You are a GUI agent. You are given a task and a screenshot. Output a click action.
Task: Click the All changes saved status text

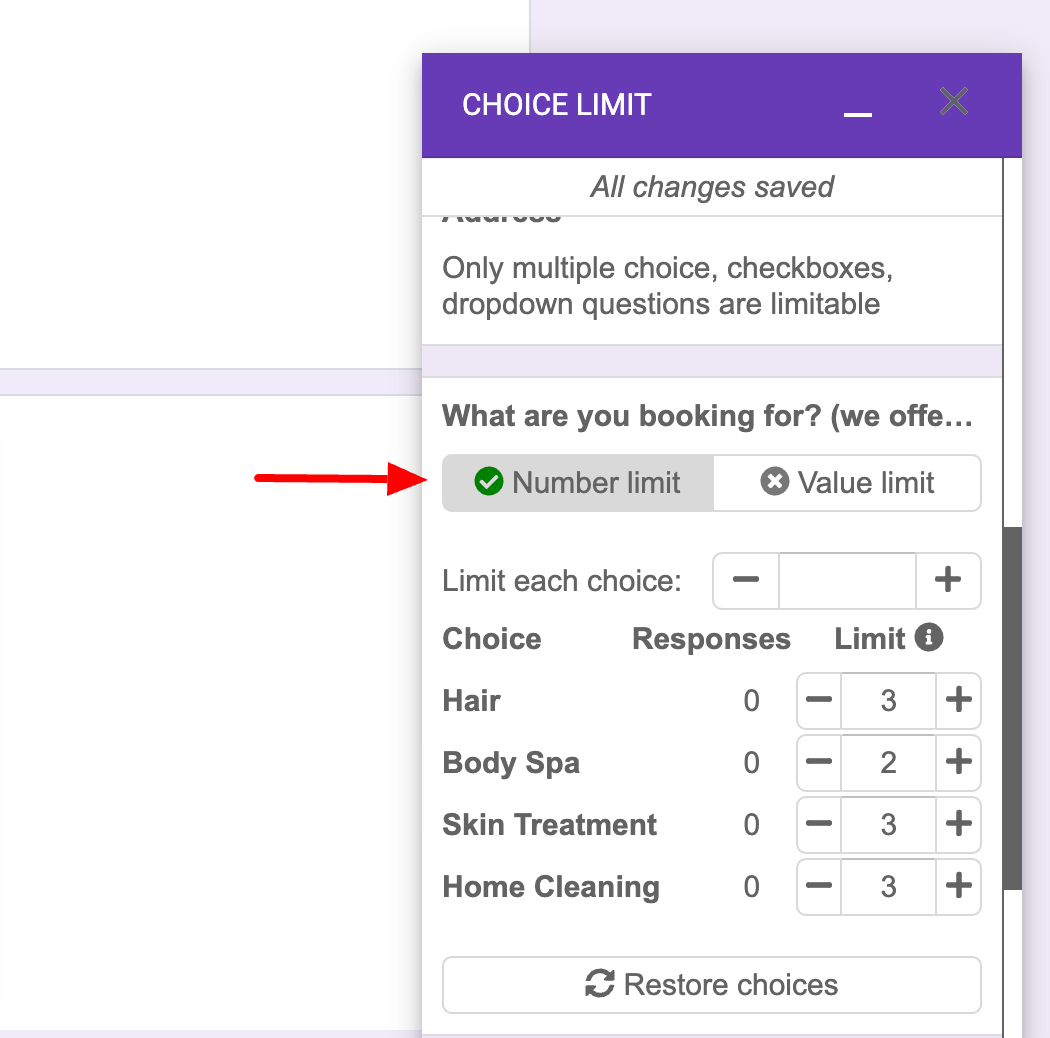(712, 187)
